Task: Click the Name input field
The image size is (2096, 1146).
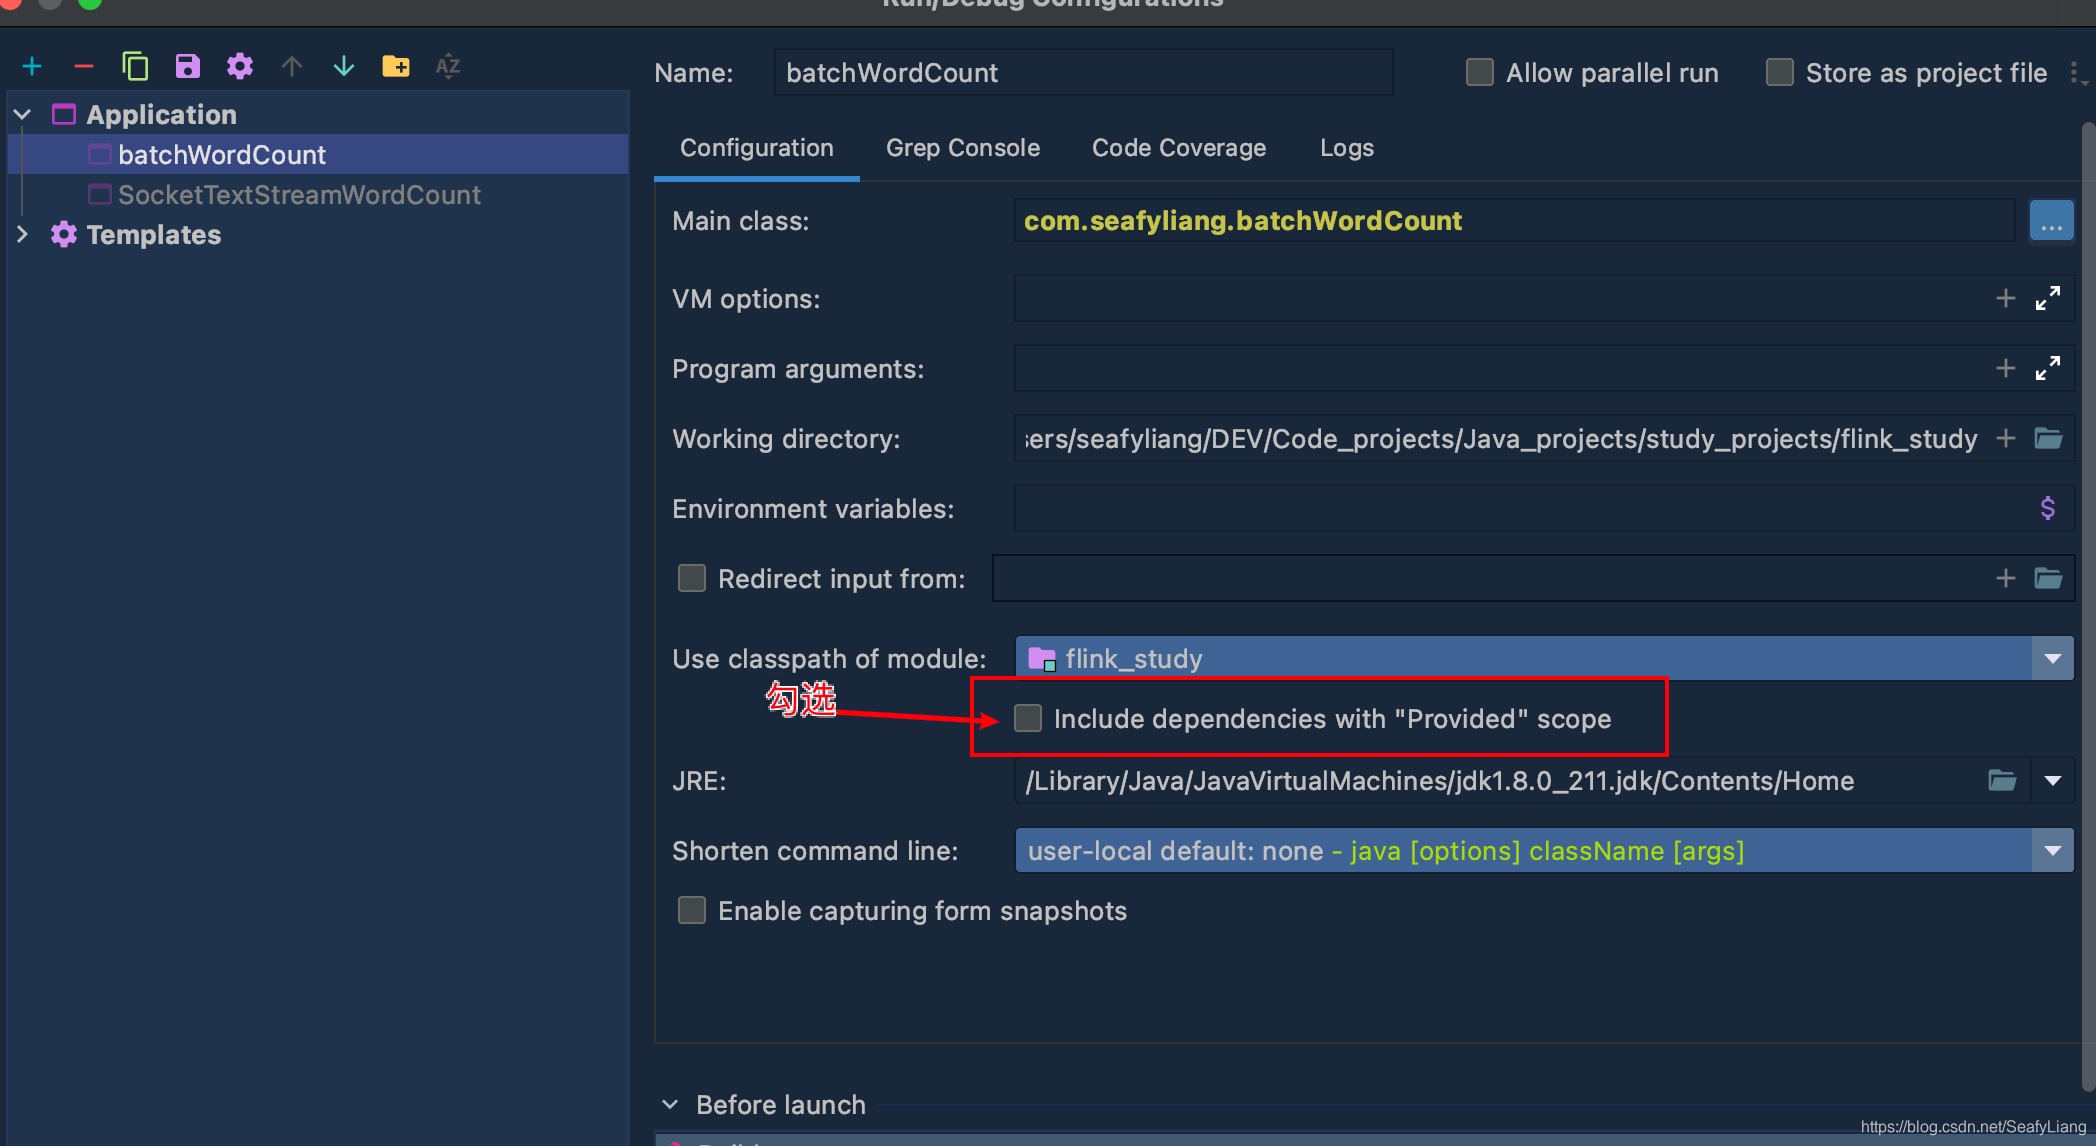Action: pos(1083,73)
